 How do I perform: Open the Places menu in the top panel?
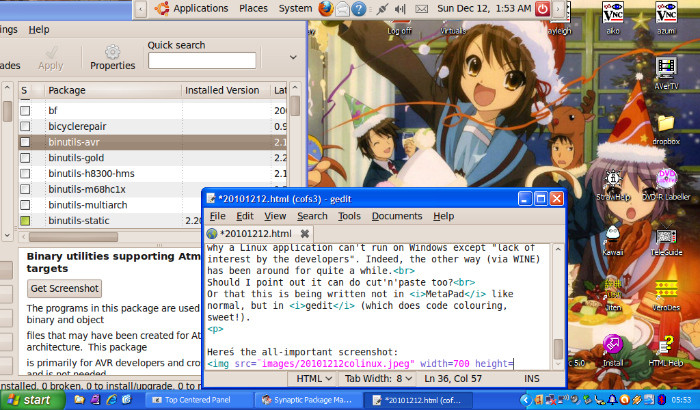coord(253,8)
